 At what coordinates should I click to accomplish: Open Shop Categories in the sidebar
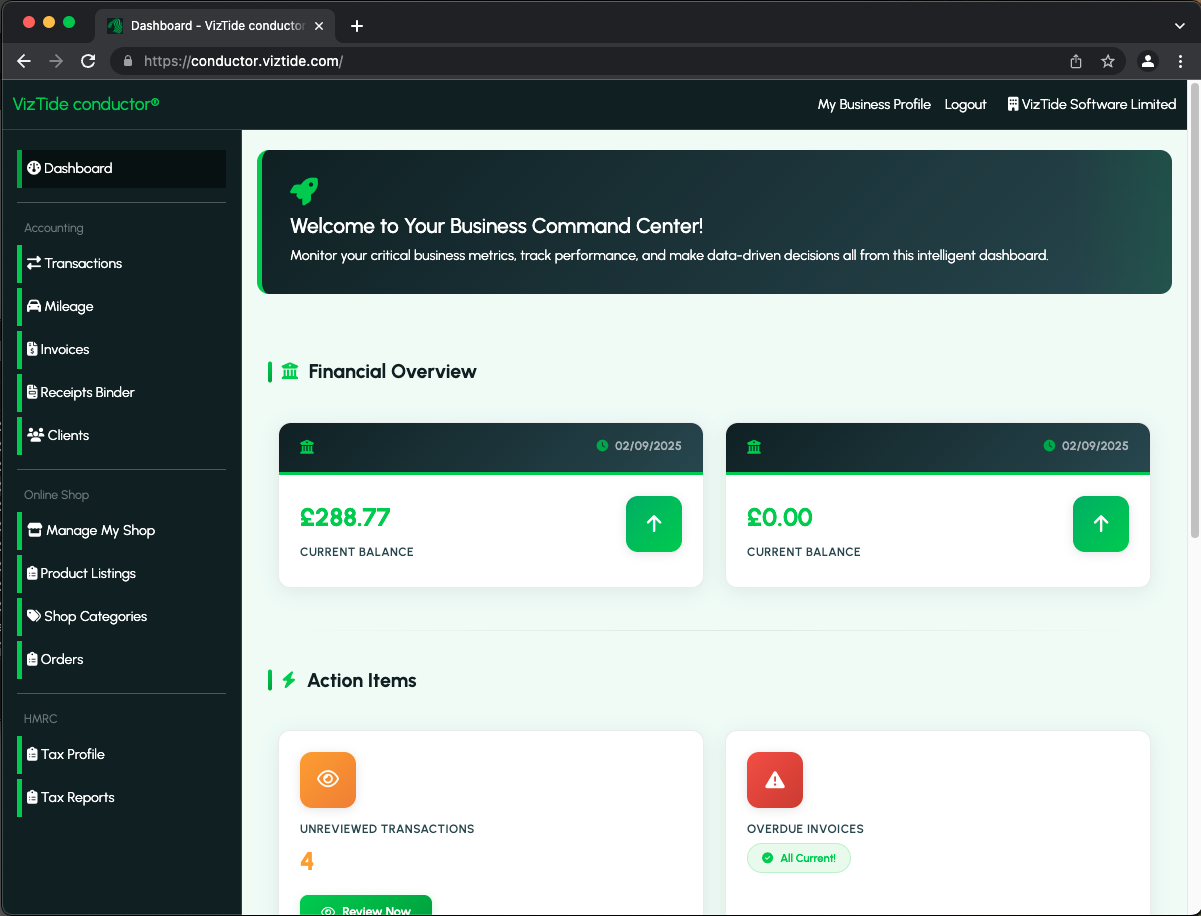122,616
